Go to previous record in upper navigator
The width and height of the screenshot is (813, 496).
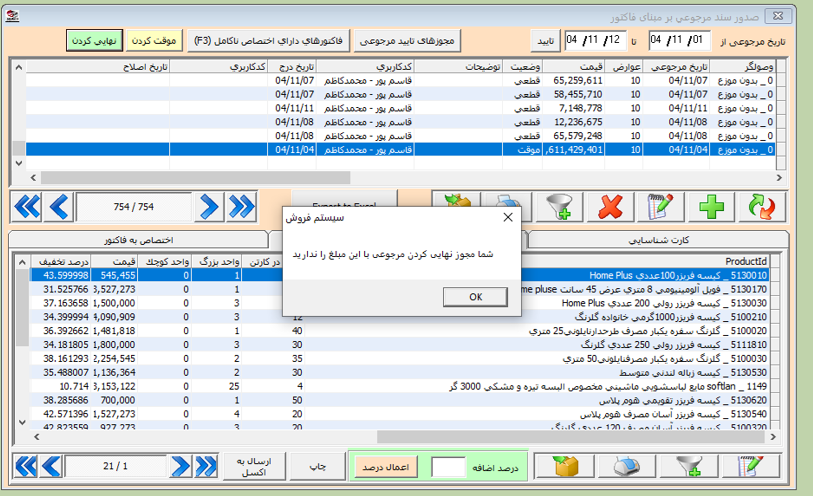pyautogui.click(x=59, y=207)
